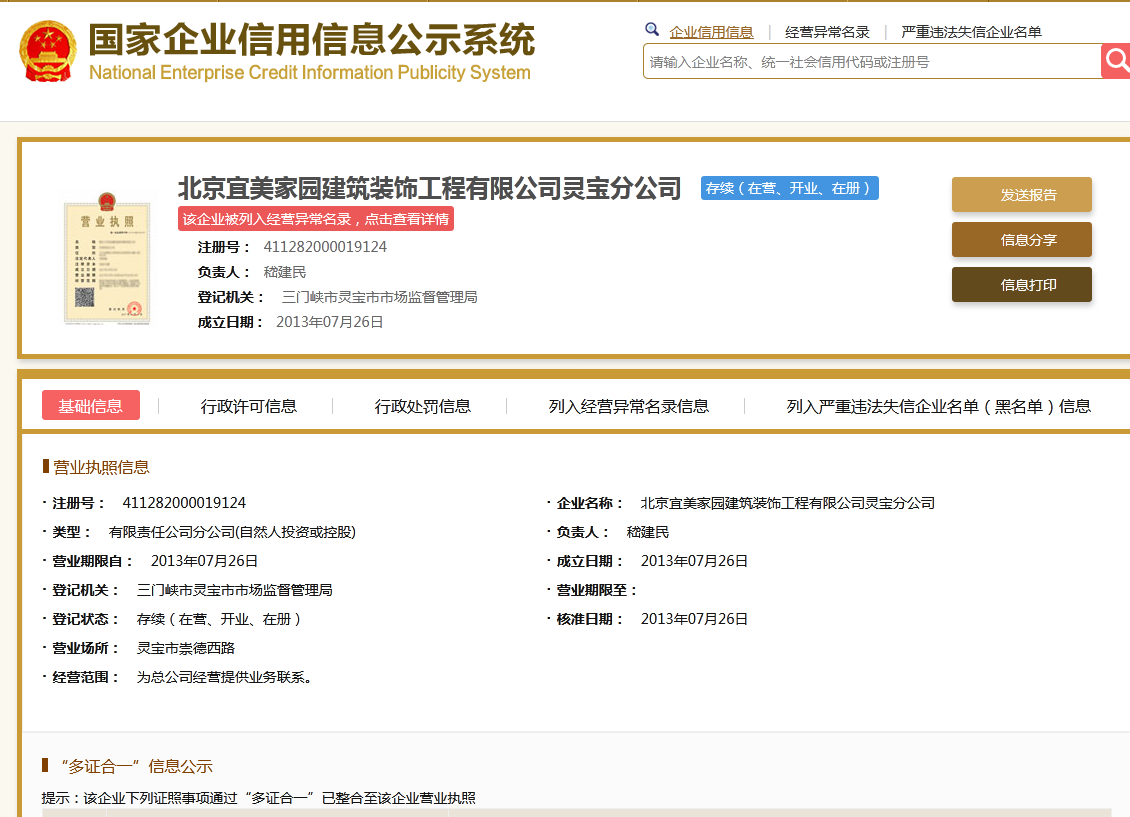Click the red search magnifier button
Image resolution: width=1130 pixels, height=817 pixels.
point(1116,61)
